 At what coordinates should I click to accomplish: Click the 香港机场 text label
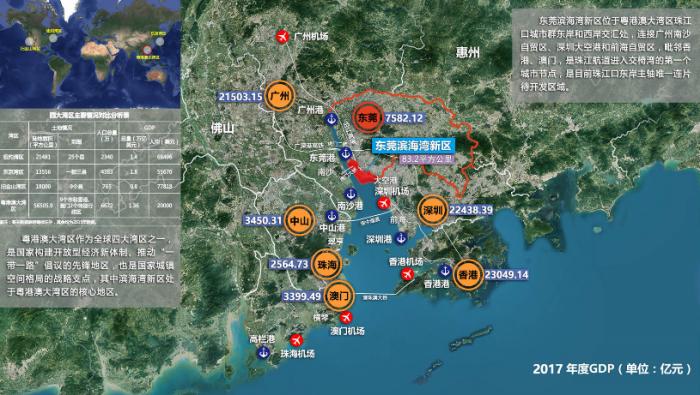(x=406, y=262)
